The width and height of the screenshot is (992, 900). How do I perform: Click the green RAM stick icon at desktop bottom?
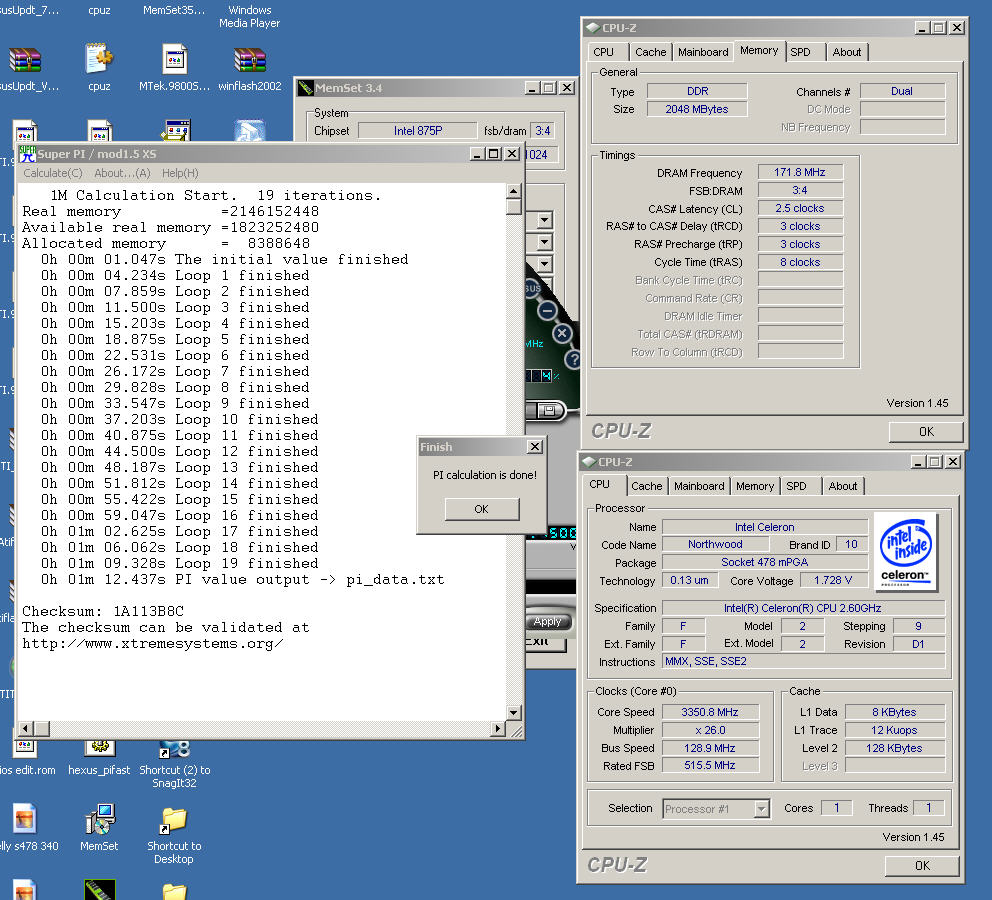[x=99, y=889]
